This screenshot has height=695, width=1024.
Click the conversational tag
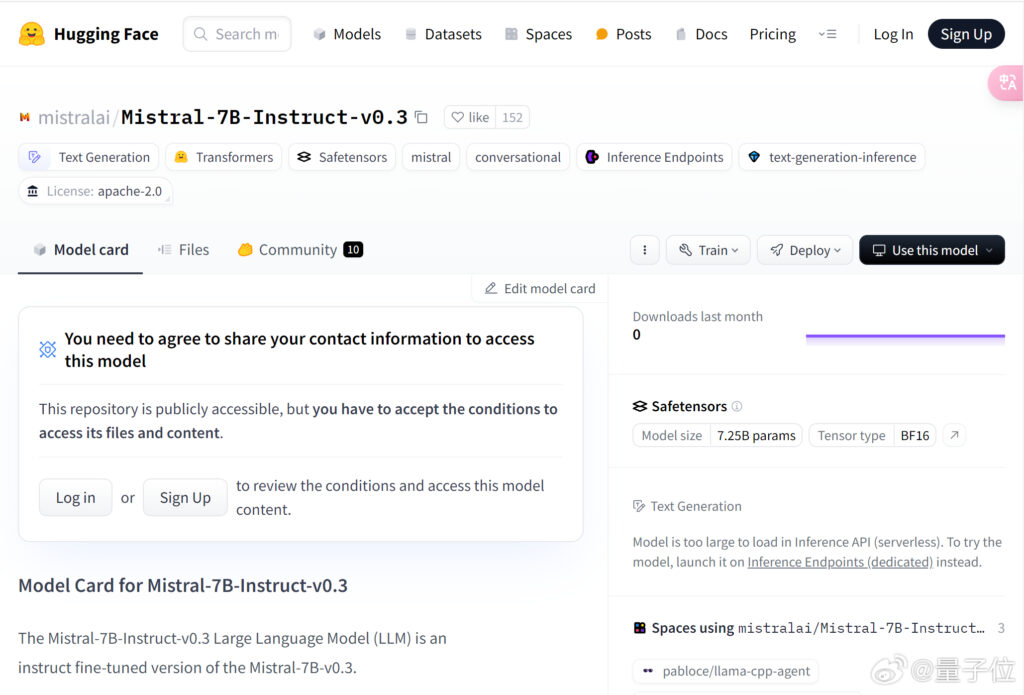(x=518, y=157)
